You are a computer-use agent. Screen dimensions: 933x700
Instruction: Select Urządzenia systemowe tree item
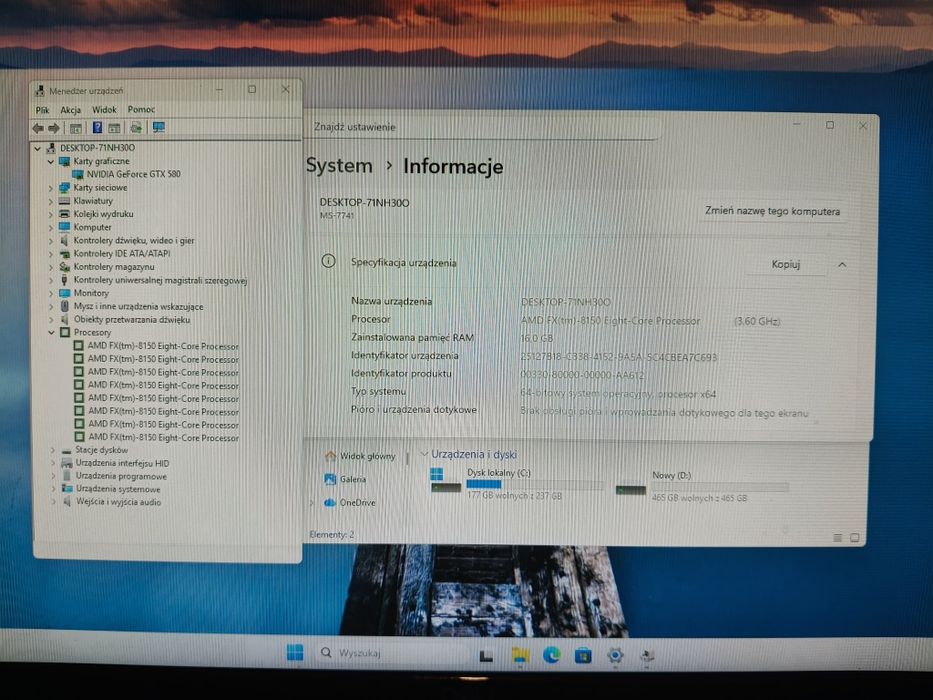118,489
